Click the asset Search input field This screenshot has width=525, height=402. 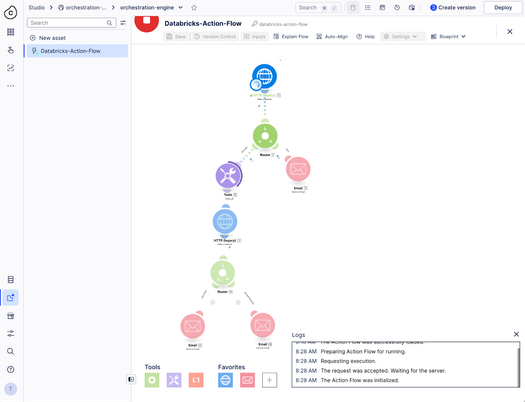tap(72, 23)
